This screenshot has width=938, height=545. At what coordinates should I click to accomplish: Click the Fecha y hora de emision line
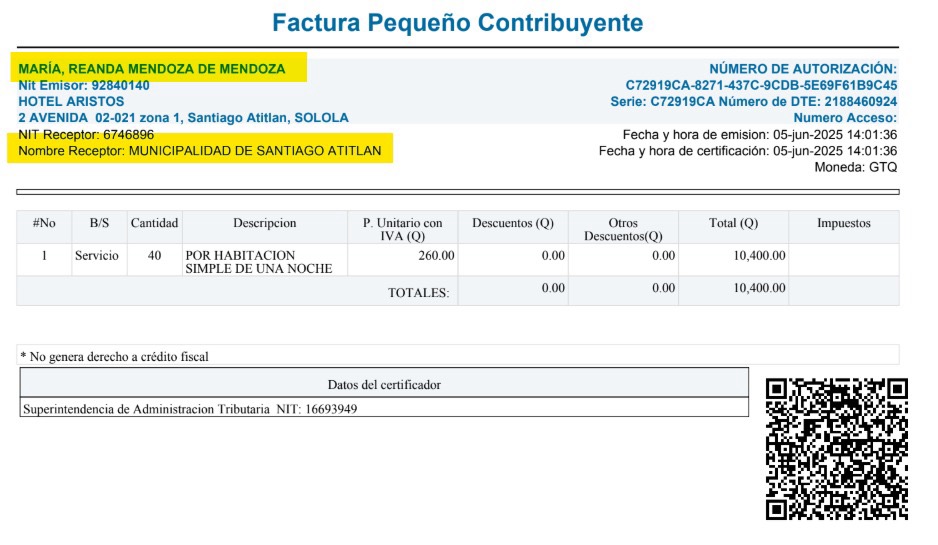coord(760,135)
